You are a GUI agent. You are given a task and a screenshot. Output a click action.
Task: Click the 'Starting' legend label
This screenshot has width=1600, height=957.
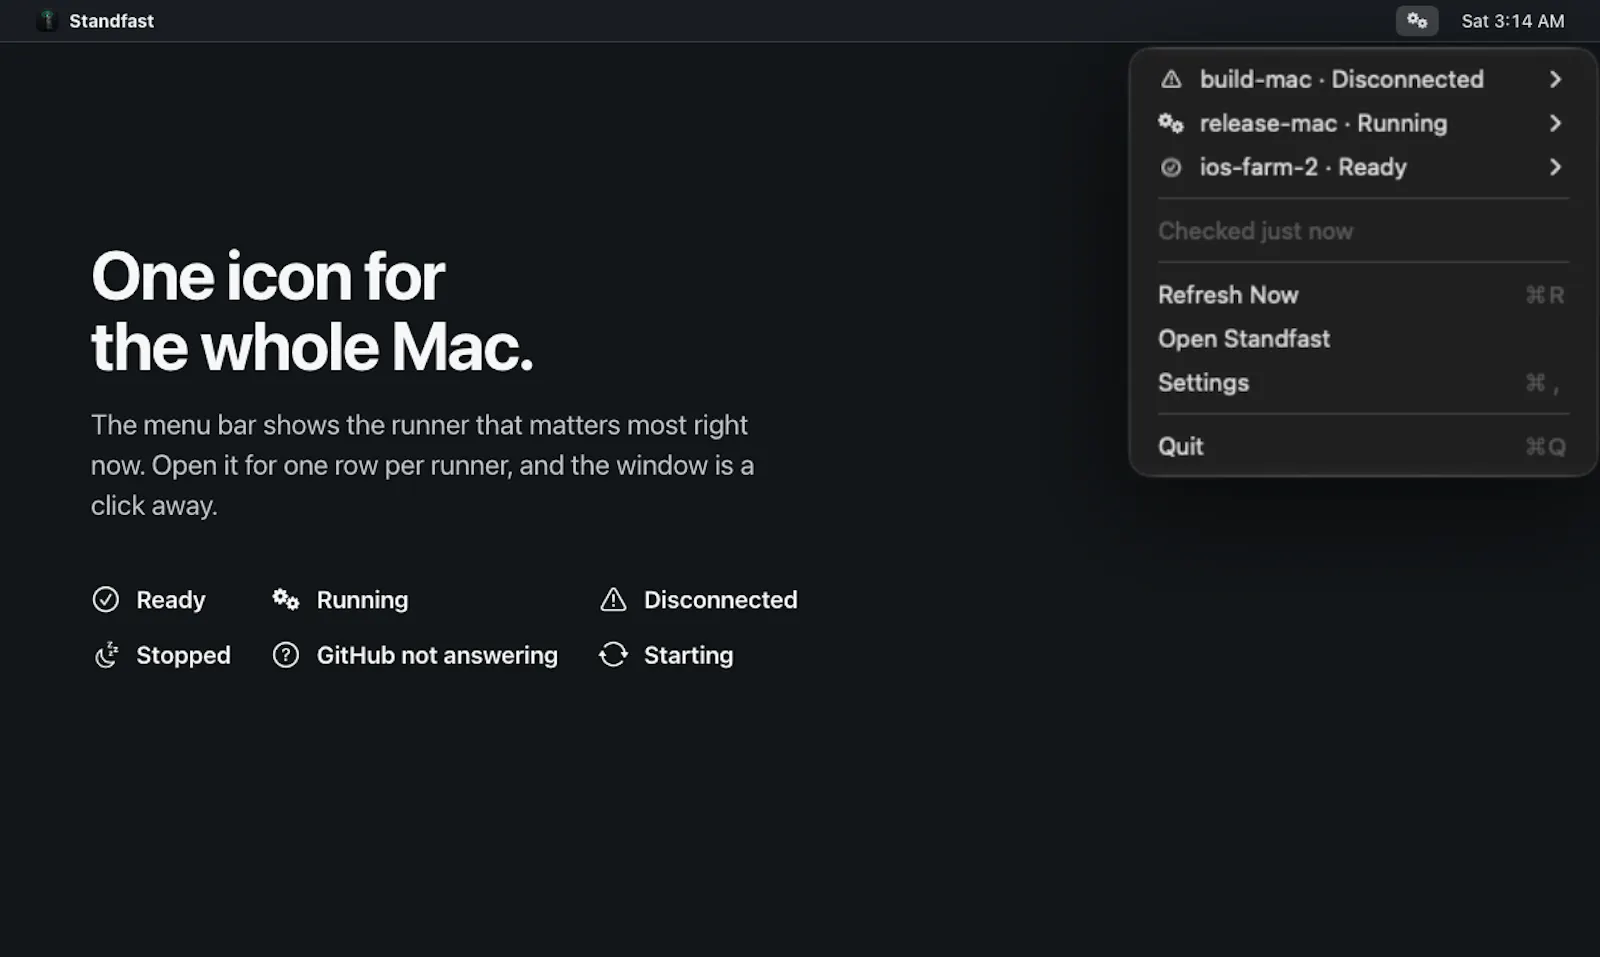point(688,655)
